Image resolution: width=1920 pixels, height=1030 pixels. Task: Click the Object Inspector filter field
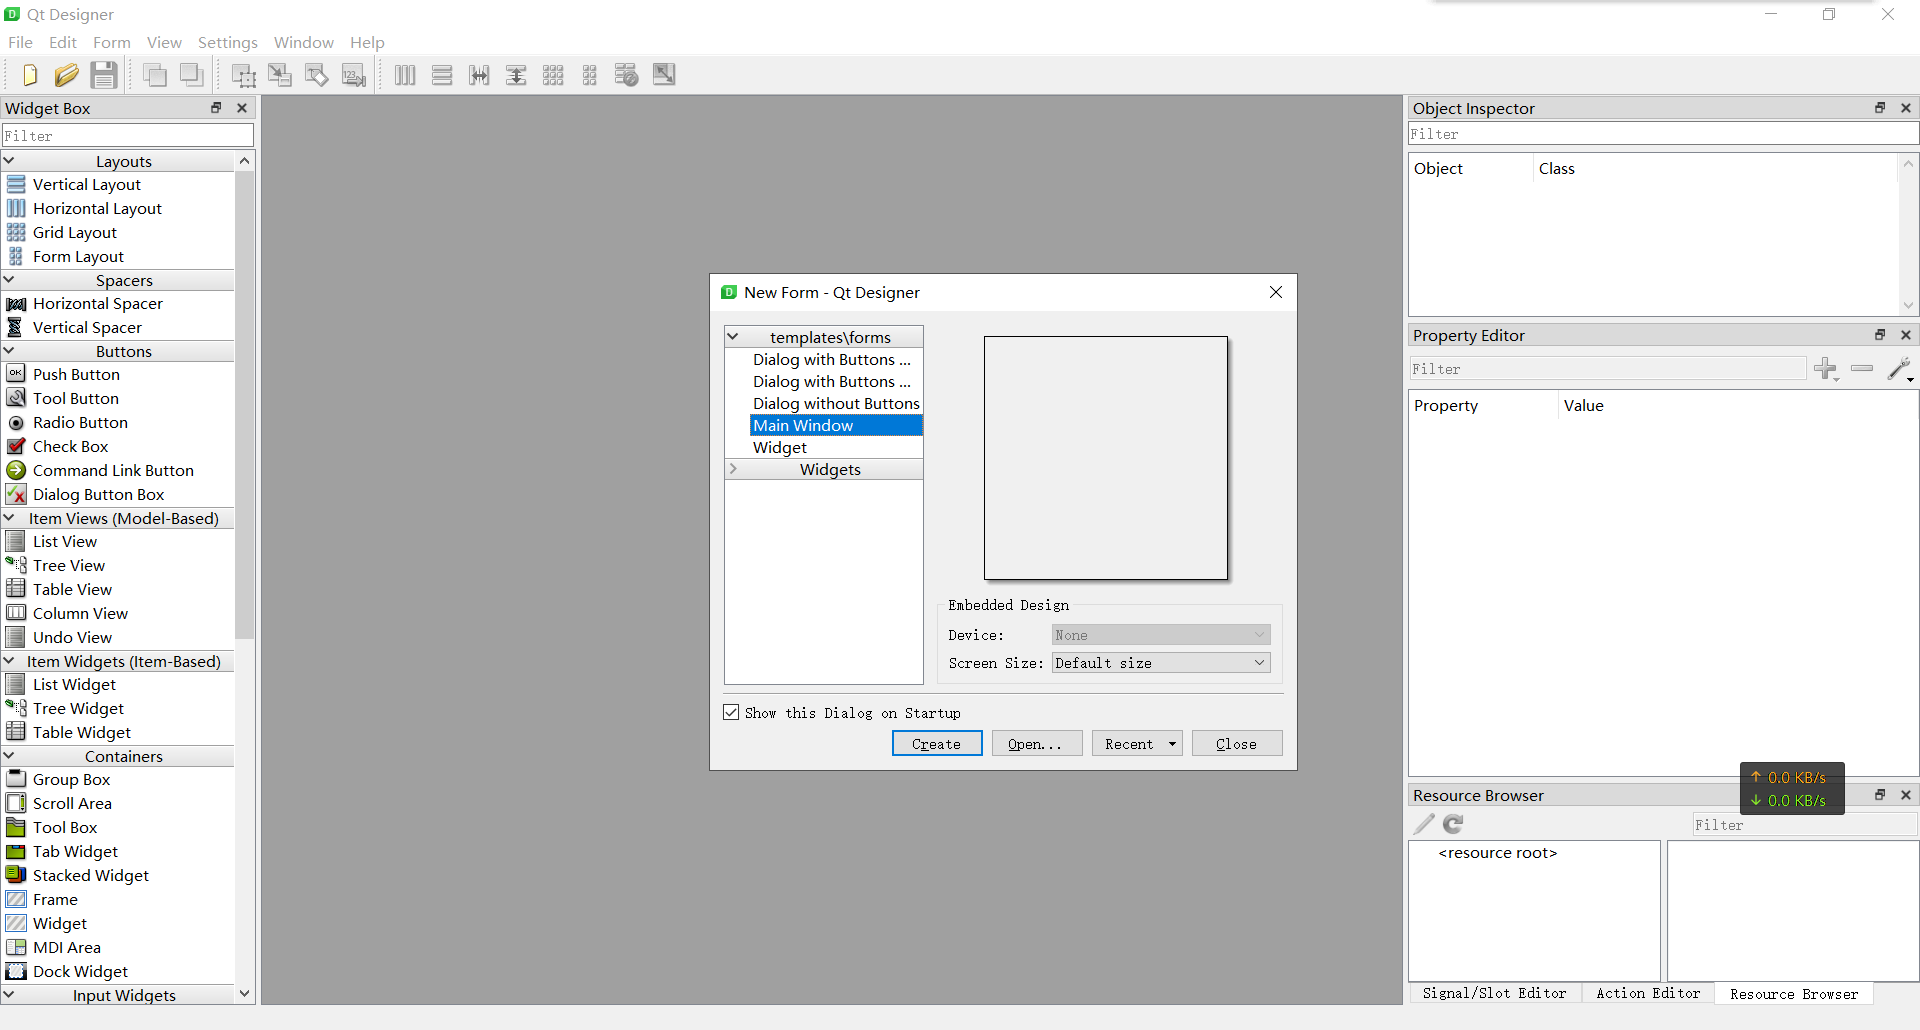[1663, 134]
